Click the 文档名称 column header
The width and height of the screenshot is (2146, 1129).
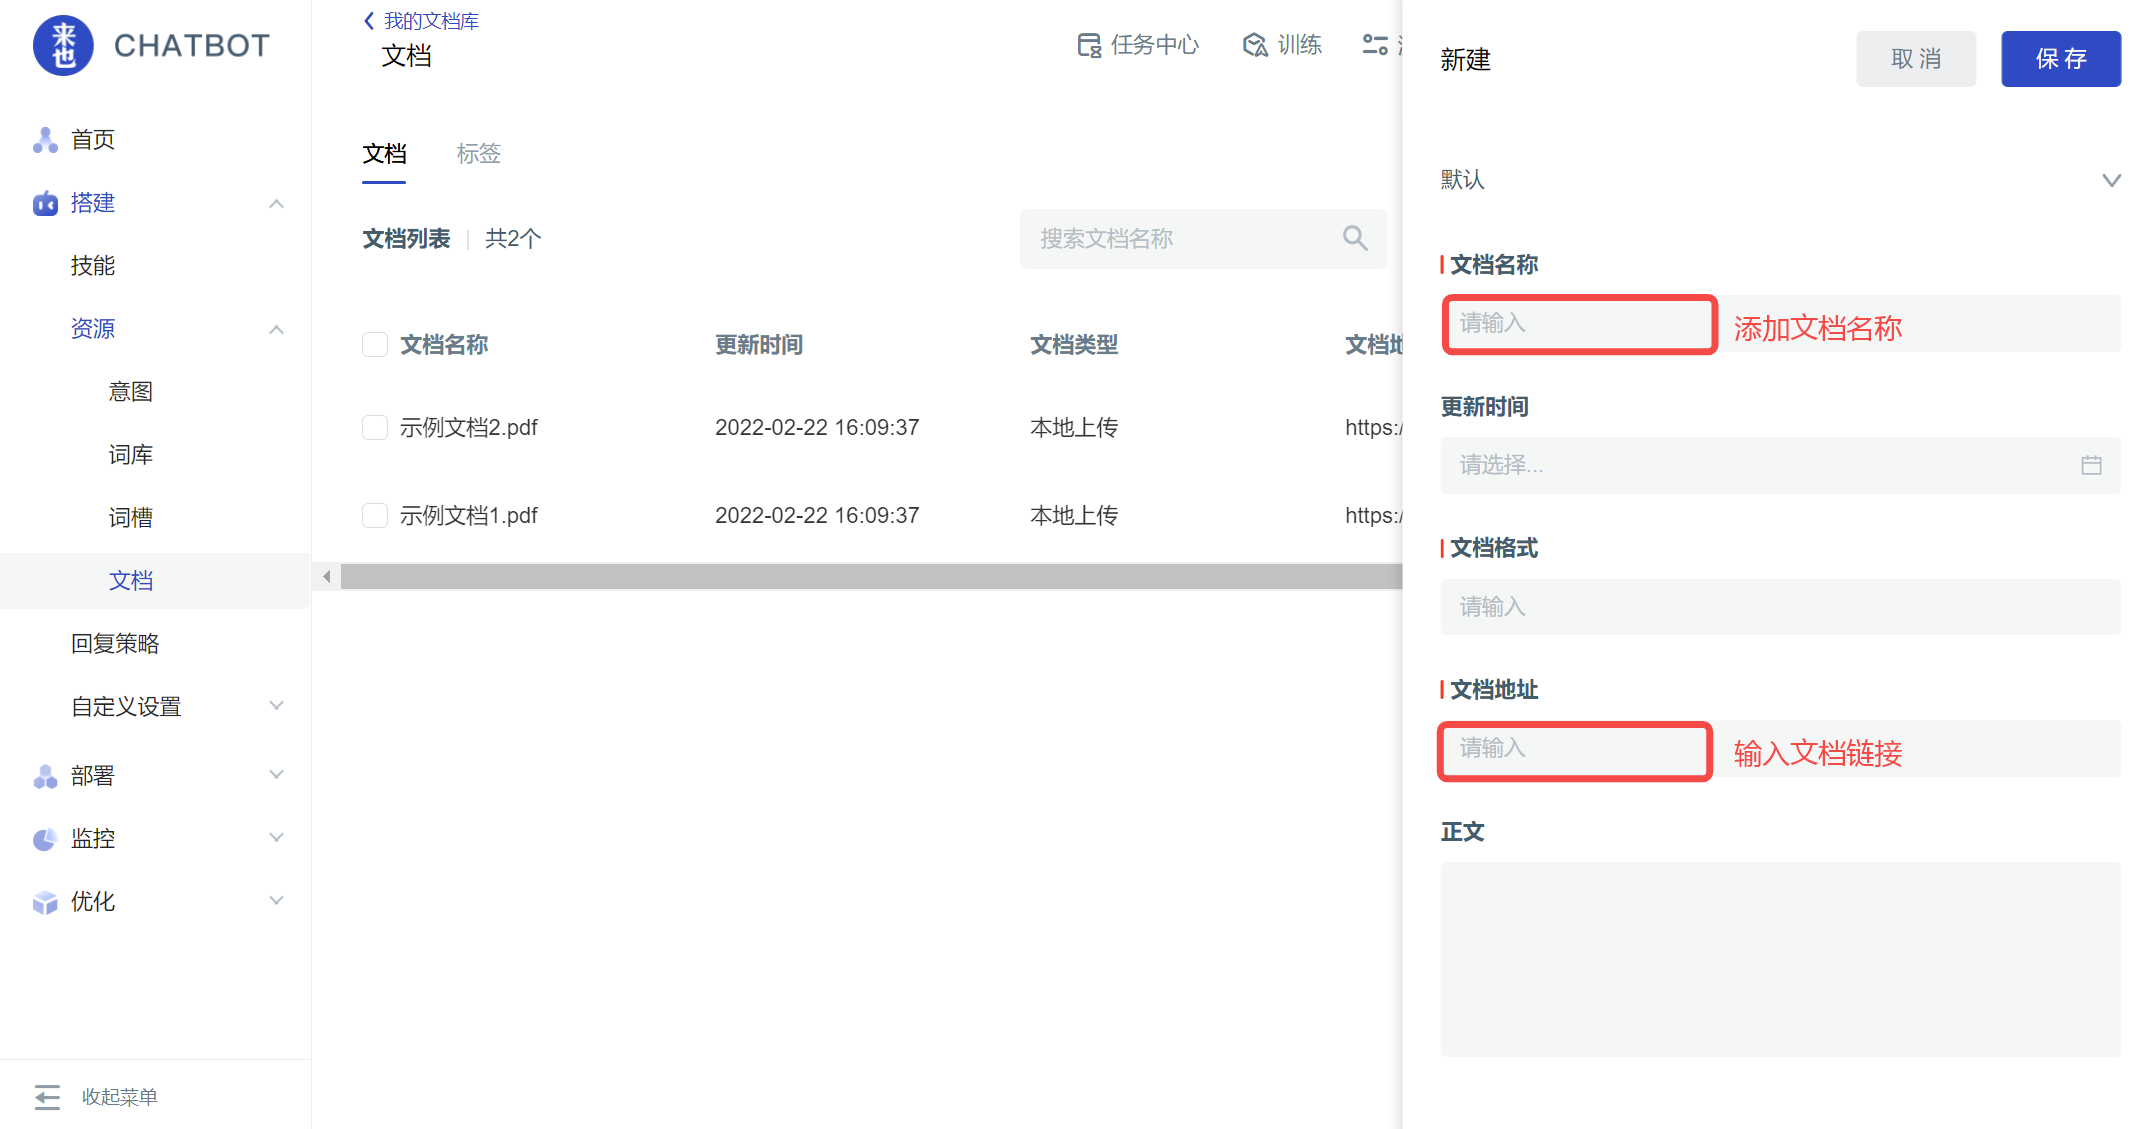coord(444,345)
